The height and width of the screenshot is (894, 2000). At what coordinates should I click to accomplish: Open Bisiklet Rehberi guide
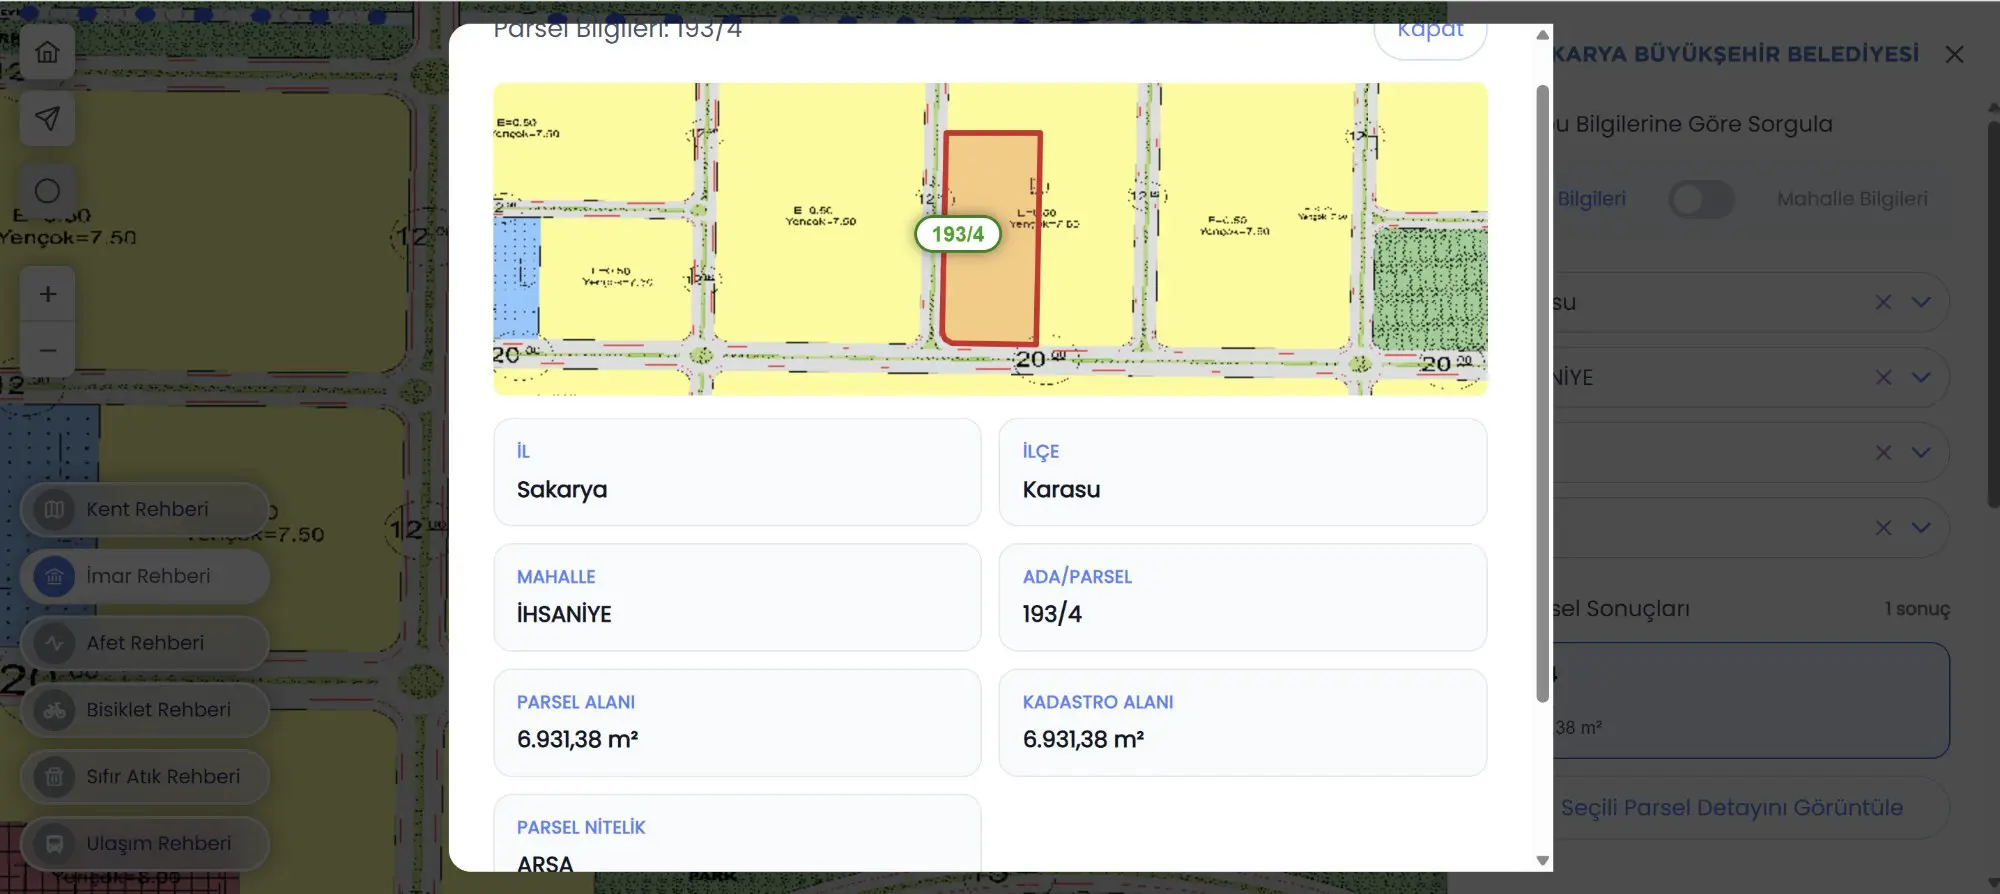(145, 710)
